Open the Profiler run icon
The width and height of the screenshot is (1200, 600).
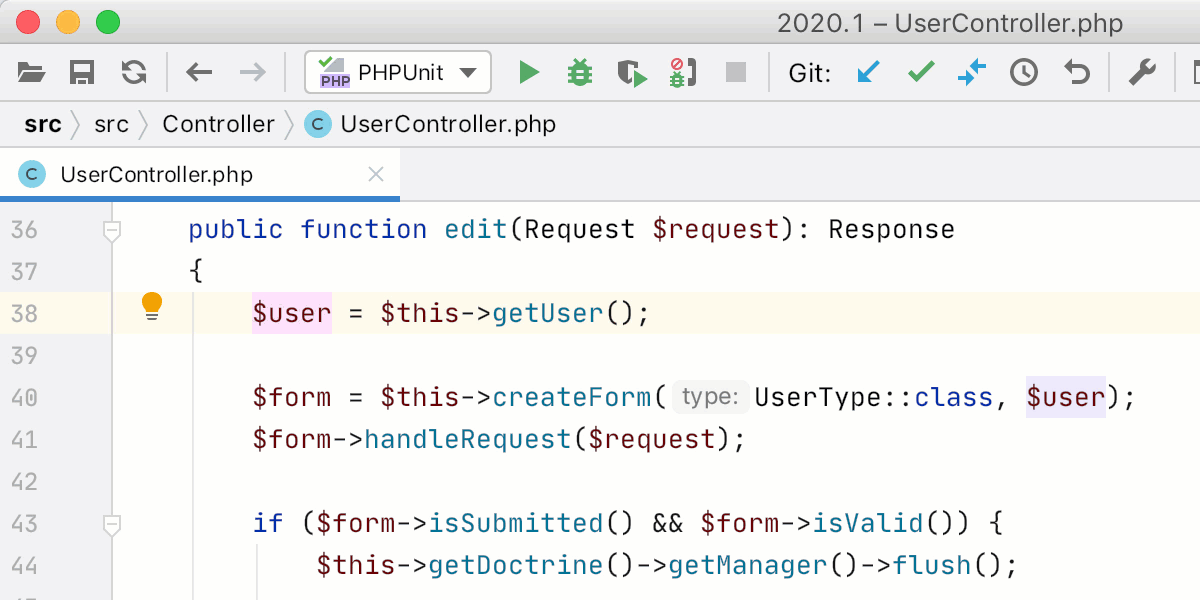coord(682,71)
